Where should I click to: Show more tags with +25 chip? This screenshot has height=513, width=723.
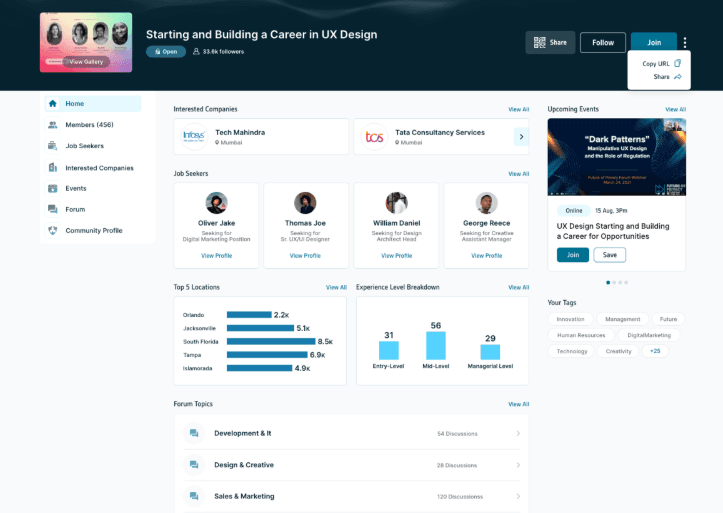pos(655,351)
